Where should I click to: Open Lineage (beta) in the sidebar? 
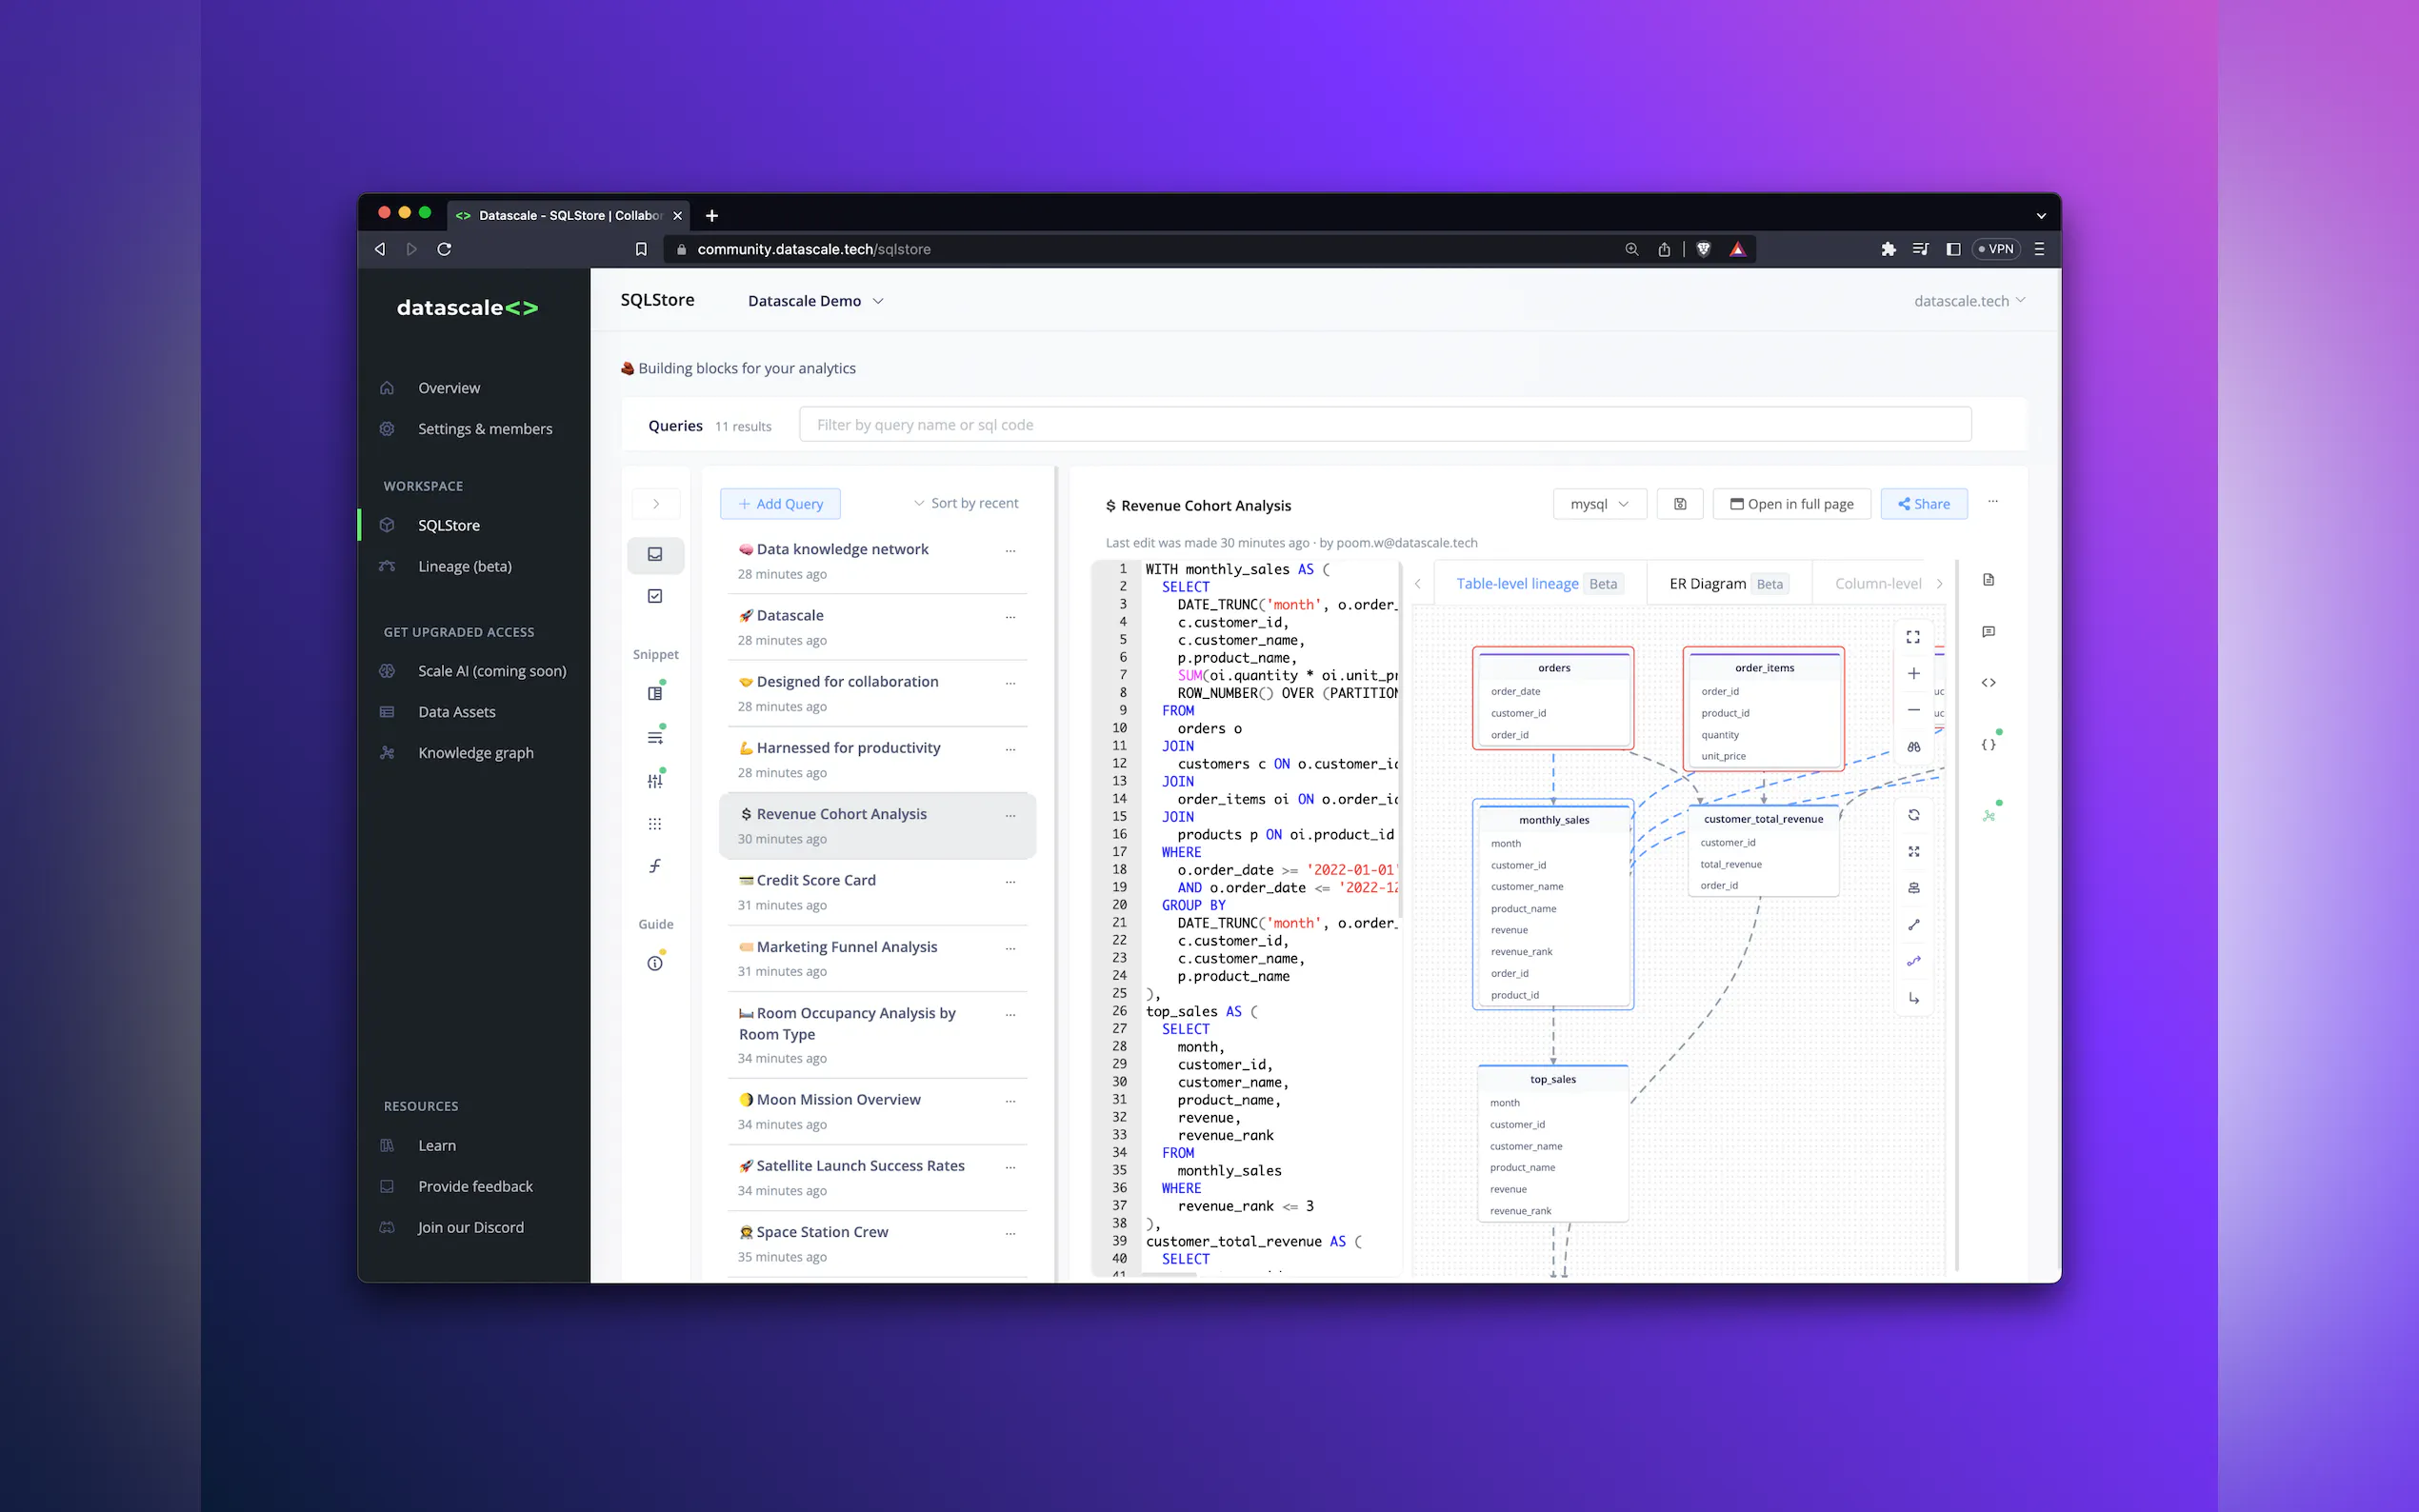[x=464, y=566]
